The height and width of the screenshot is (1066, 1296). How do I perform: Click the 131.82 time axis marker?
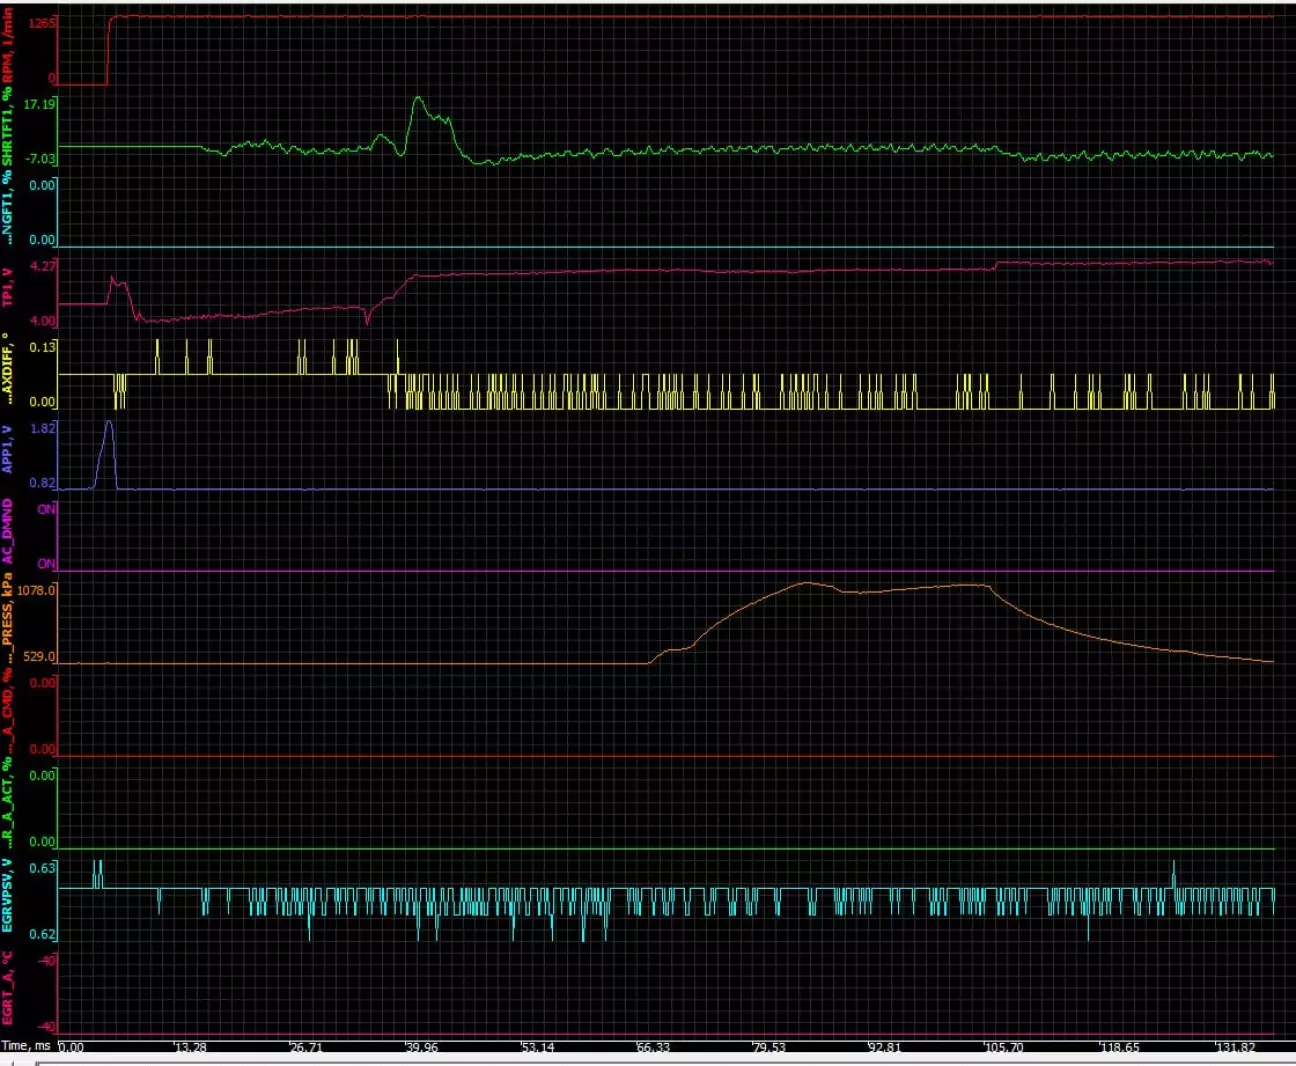[x=1234, y=1047]
